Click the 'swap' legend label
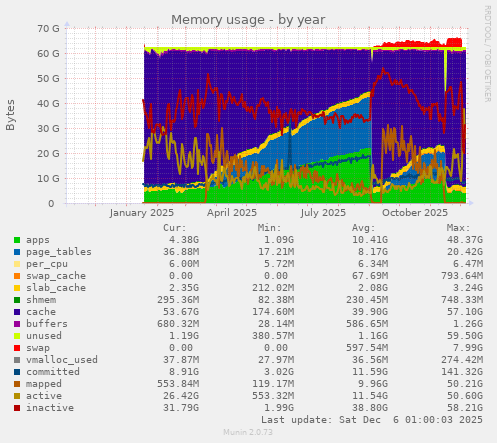Image resolution: width=497 pixels, height=443 pixels. point(38,348)
